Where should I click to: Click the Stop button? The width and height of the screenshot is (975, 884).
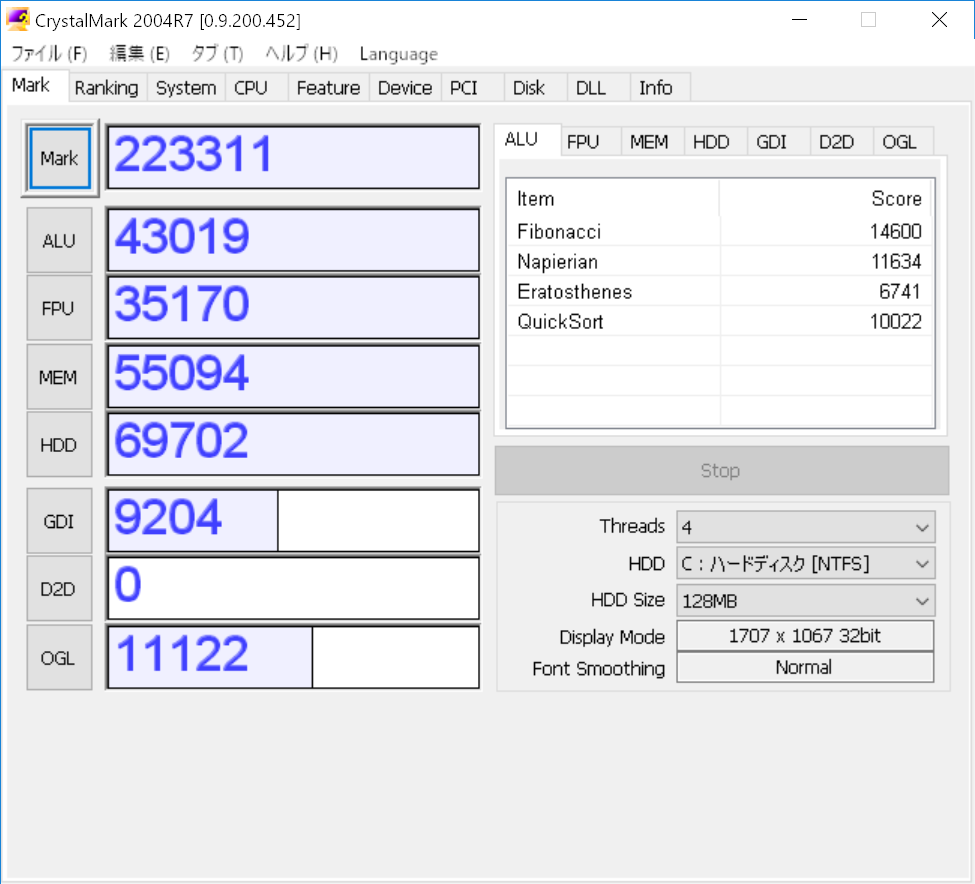coord(721,471)
